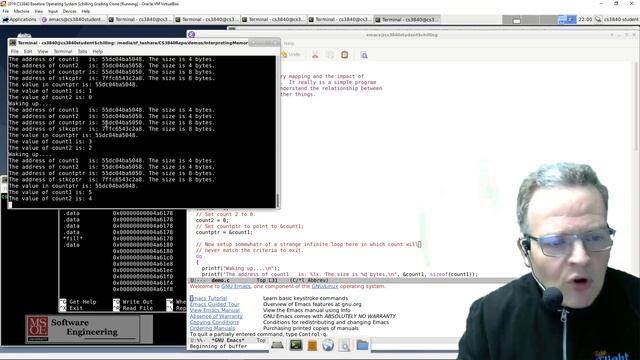Image resolution: width=640 pixels, height=360 pixels.
Task: Click the 'countptr = &count1;' code line in Emacs
Action: [224, 232]
